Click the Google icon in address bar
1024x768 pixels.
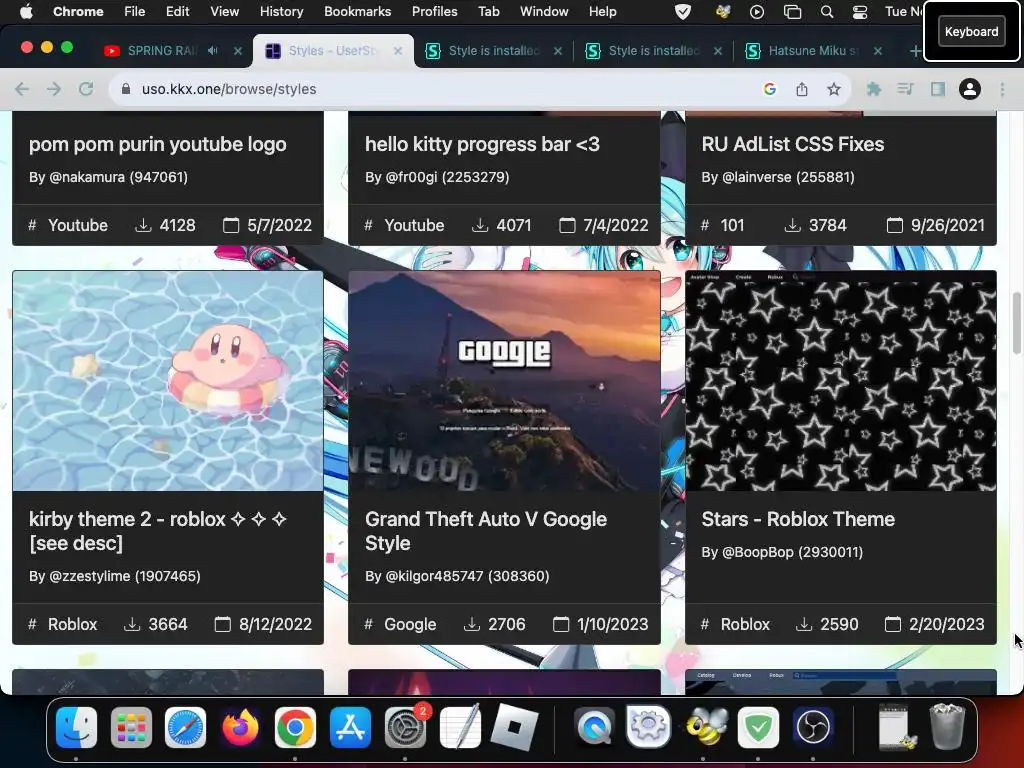tap(770, 89)
